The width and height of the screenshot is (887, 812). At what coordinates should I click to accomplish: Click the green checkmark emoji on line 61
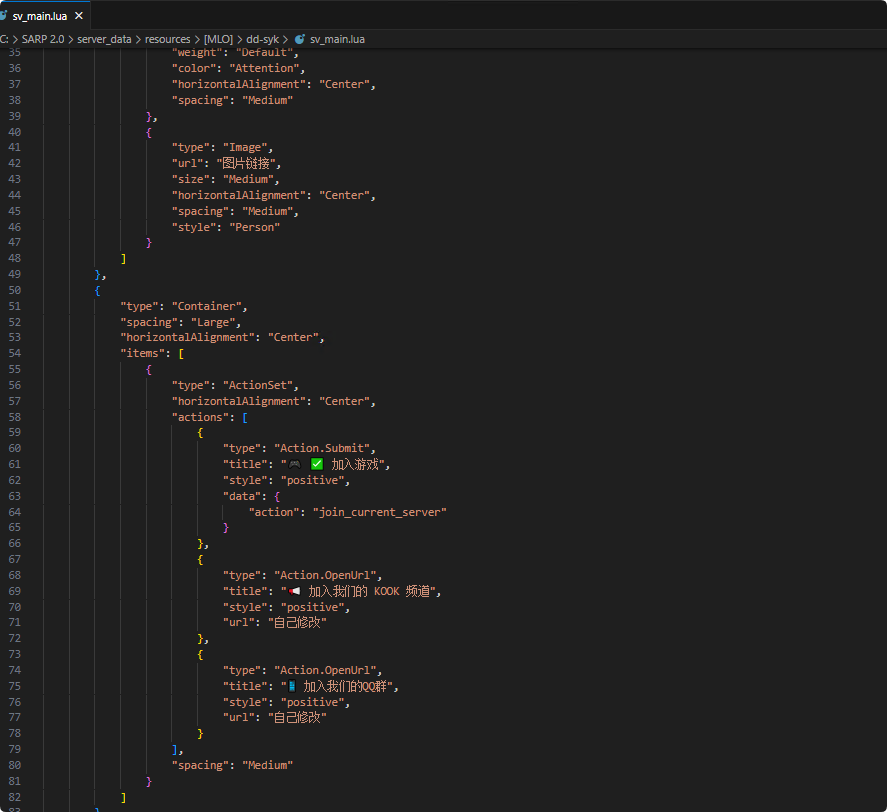(x=317, y=464)
